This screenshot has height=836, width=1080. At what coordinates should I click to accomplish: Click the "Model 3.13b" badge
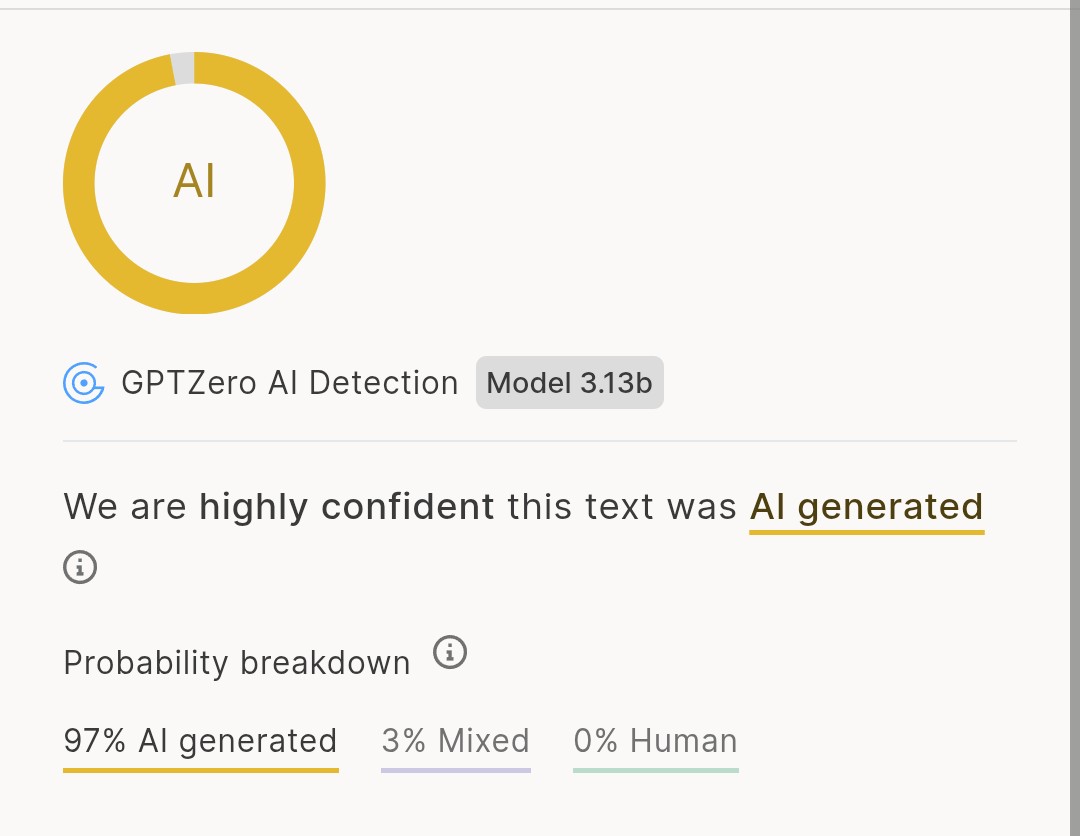pyautogui.click(x=569, y=383)
